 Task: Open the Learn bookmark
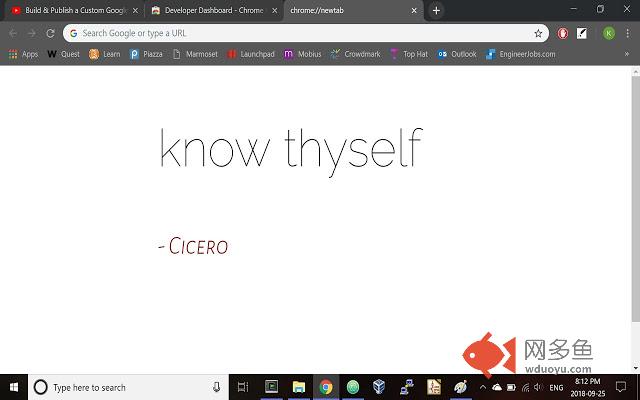[x=104, y=54]
